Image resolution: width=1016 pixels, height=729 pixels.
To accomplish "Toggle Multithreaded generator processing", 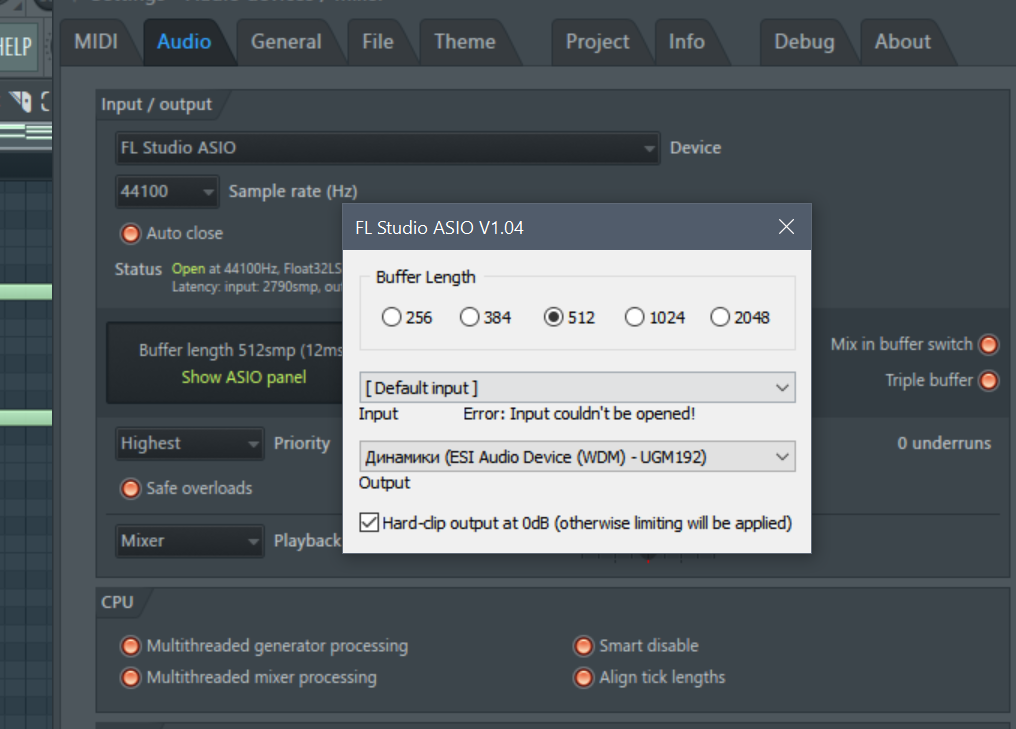I will 130,646.
